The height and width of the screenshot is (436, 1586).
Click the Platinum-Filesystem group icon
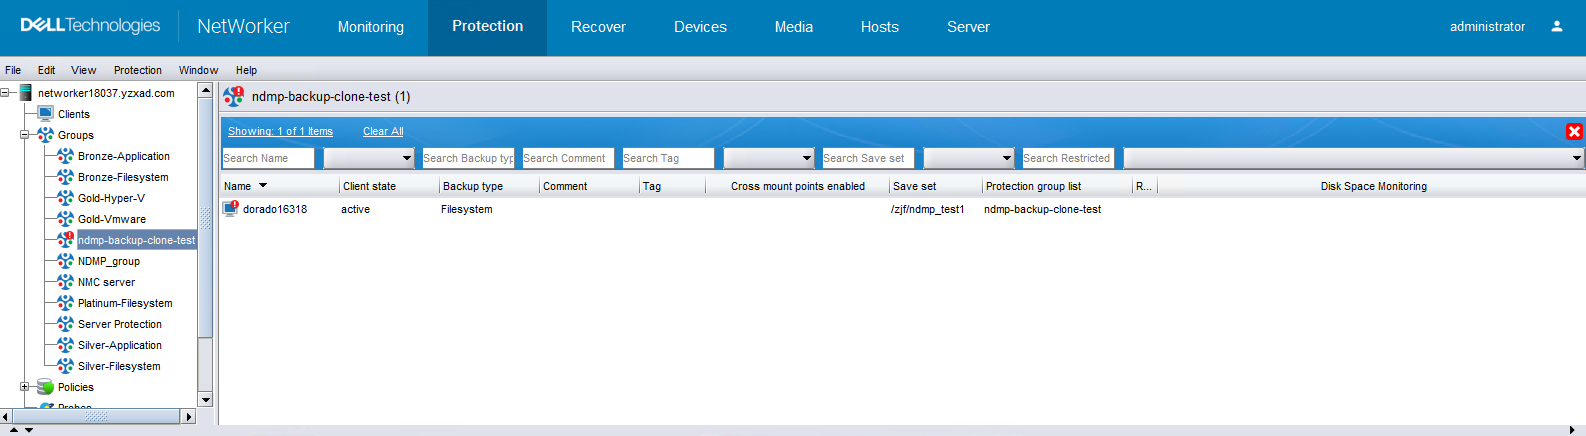(x=65, y=303)
